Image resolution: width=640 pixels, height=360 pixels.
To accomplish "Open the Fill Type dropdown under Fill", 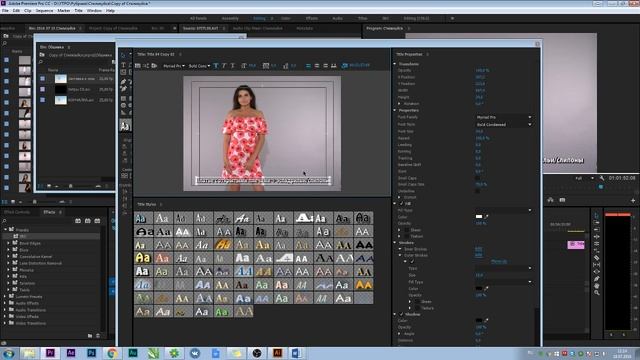I will [x=504, y=211].
